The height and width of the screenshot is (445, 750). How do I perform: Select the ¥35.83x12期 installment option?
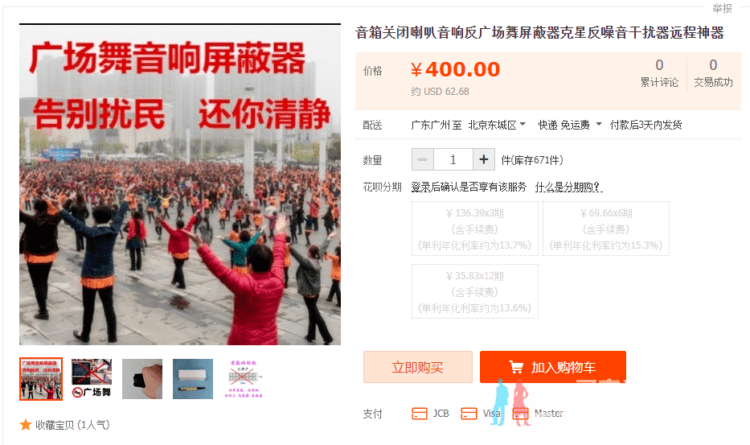tap(475, 291)
